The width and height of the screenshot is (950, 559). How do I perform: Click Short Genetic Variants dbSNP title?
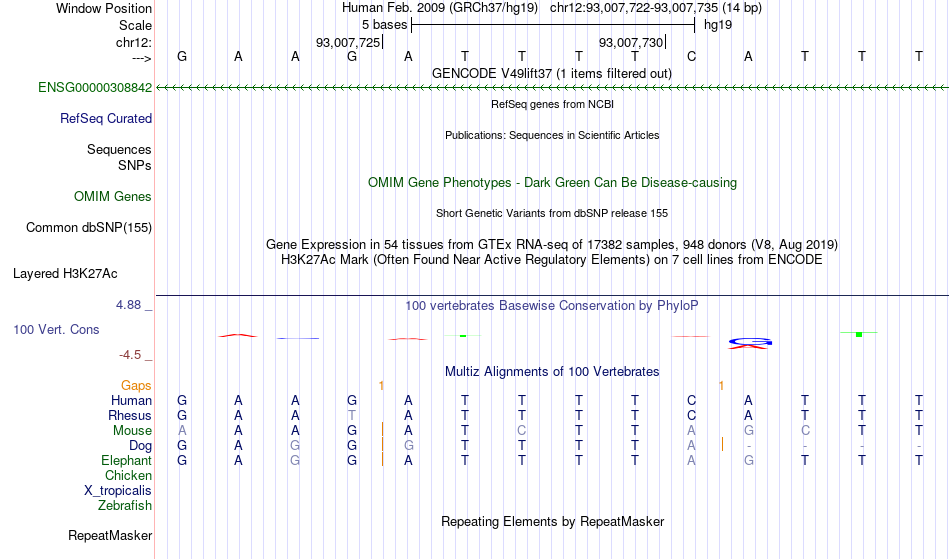tap(552, 214)
